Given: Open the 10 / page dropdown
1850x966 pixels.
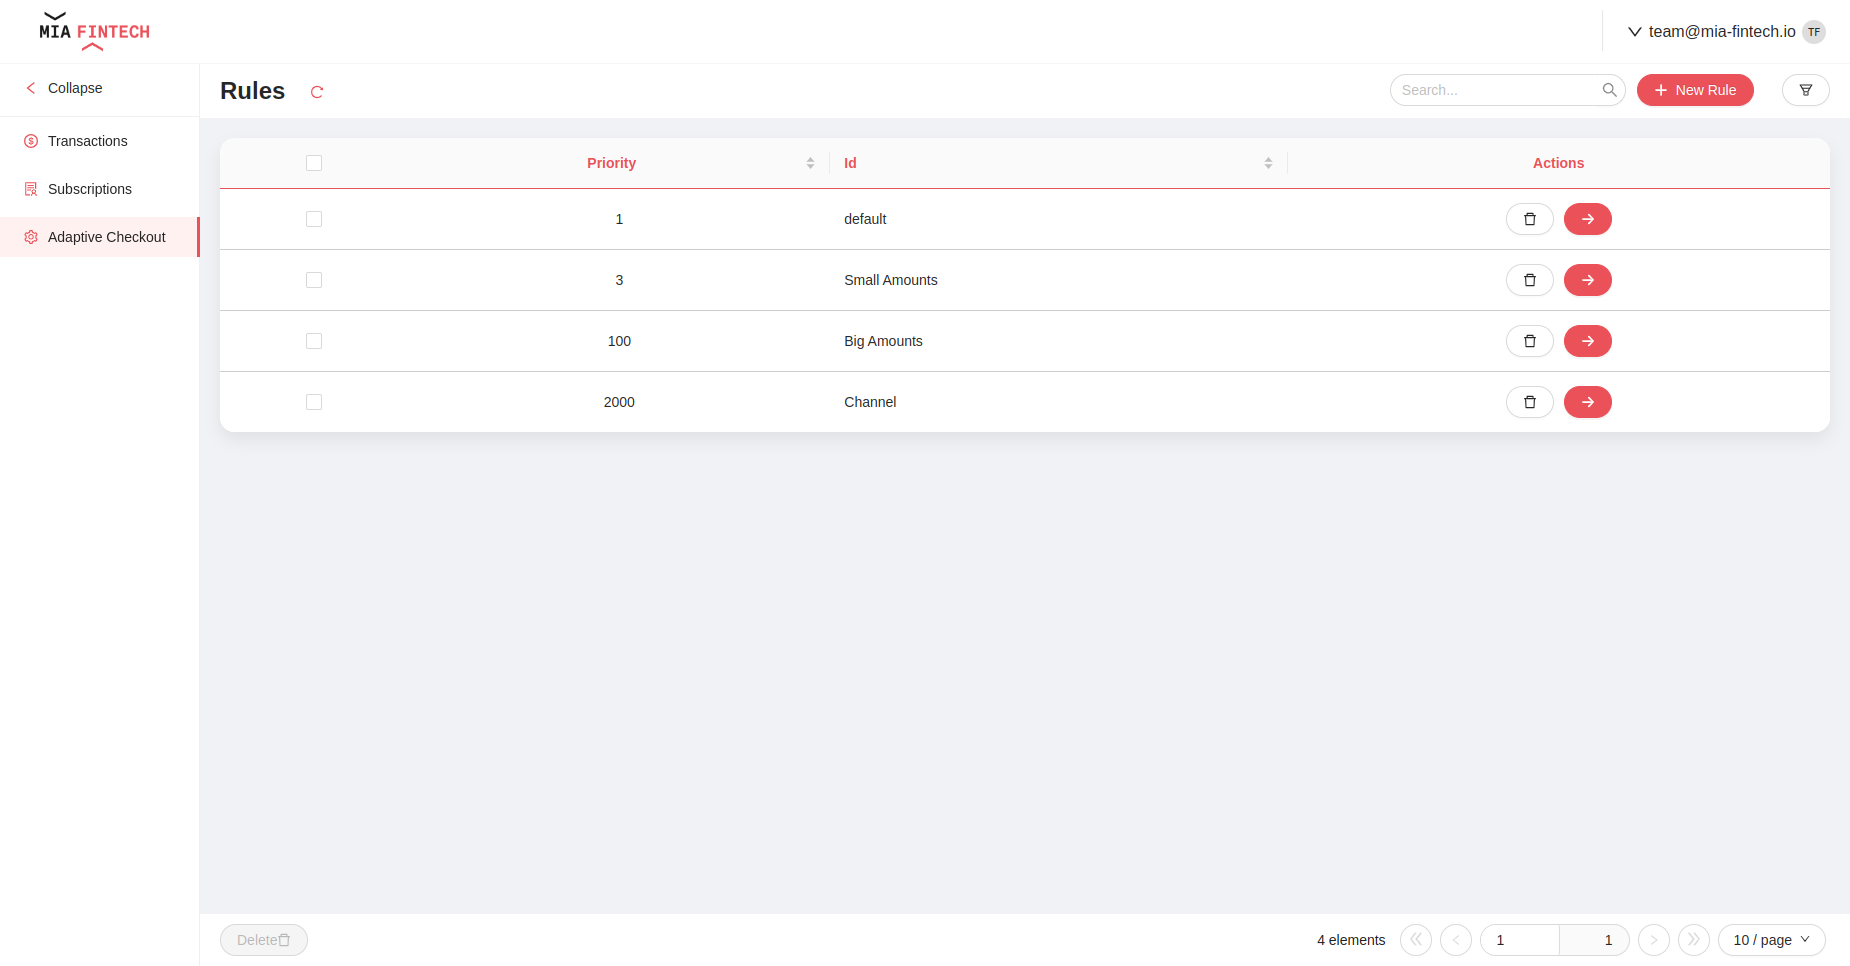Looking at the screenshot, I should pyautogui.click(x=1770, y=940).
